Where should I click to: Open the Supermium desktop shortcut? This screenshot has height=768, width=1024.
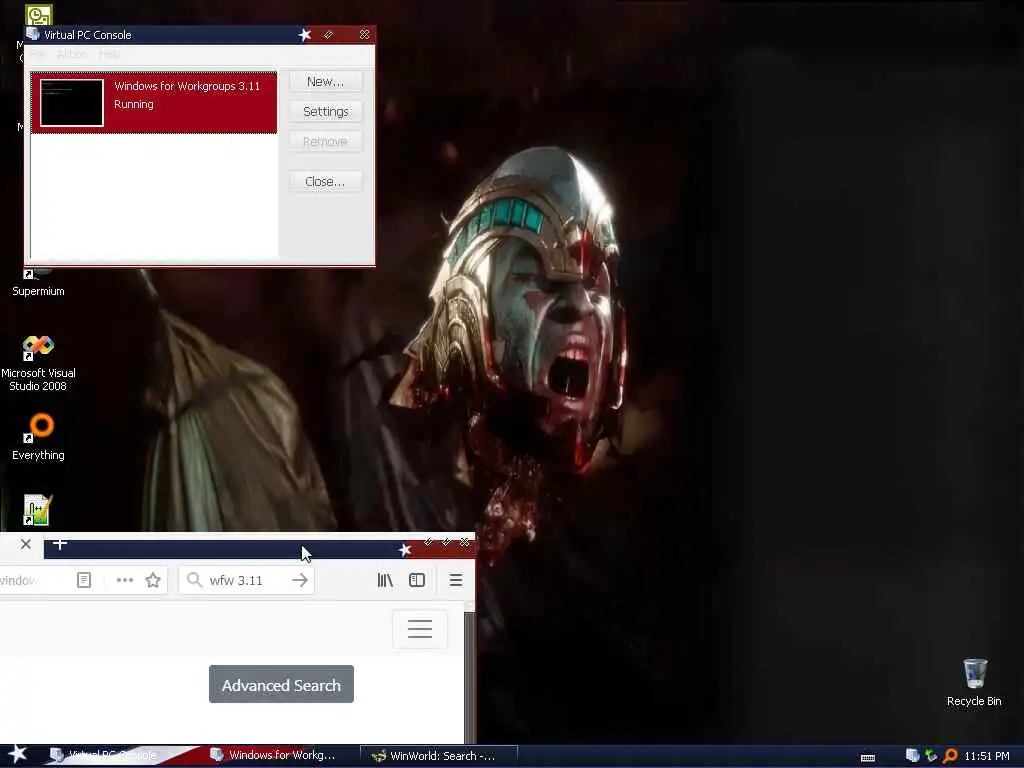click(x=38, y=282)
